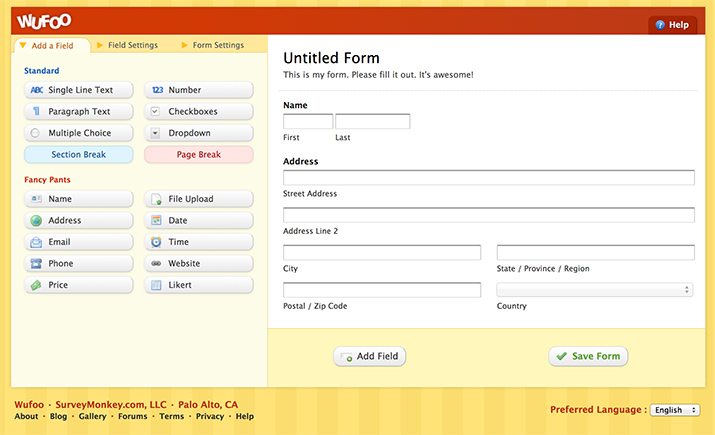The width and height of the screenshot is (715, 435).
Task: Add a Single Line Text field
Action: (x=79, y=90)
